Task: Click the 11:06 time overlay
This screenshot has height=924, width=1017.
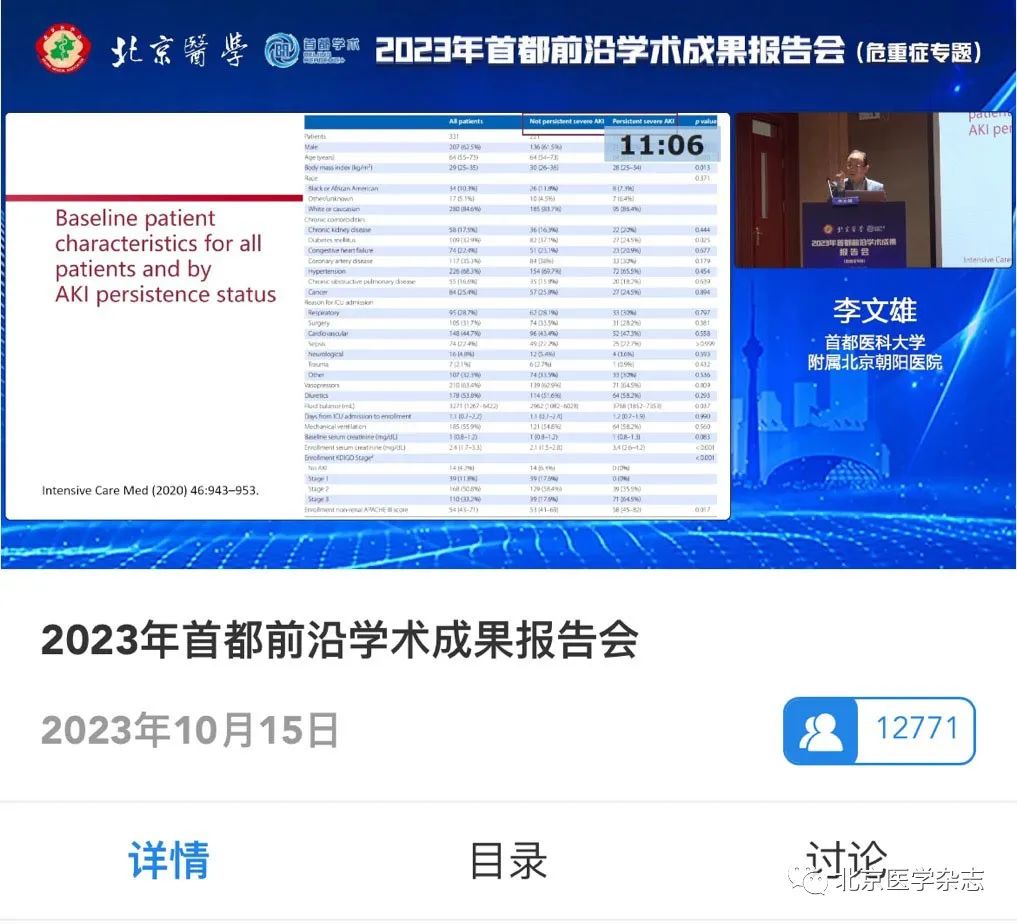Action: coord(661,145)
